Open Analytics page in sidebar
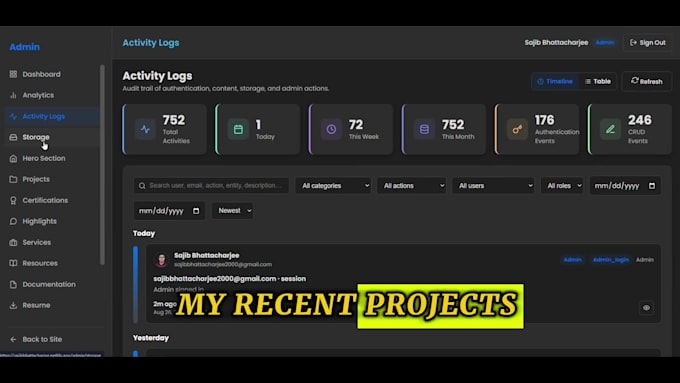Screen dimensions: 680x383 click(x=38, y=95)
